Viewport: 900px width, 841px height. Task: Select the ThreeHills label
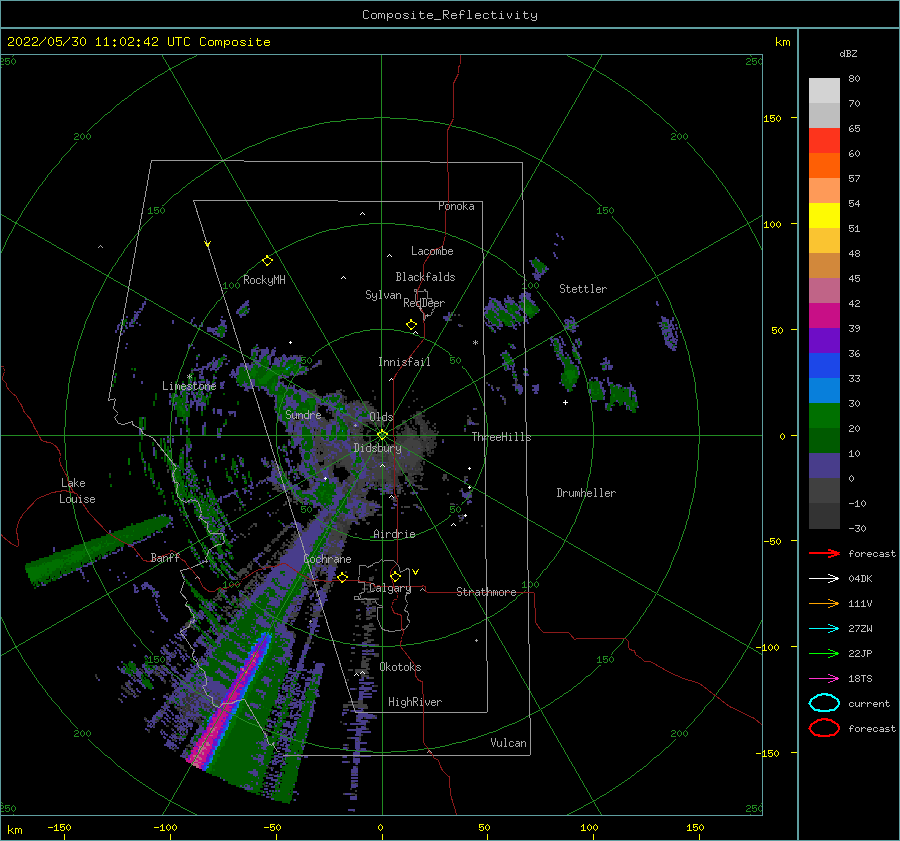coord(502,437)
